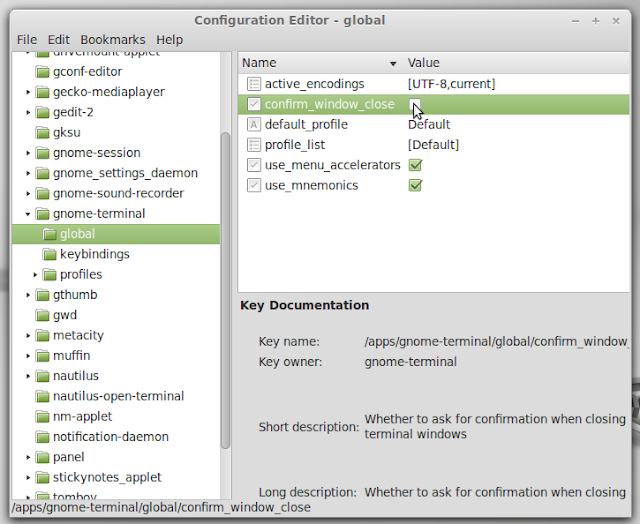Click the boolean-type icon beside confirm_window_close

coord(253,104)
